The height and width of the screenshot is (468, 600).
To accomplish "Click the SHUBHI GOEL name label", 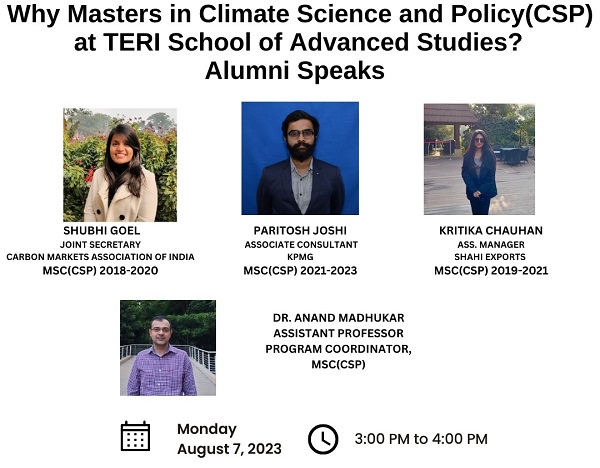I will pyautogui.click(x=102, y=230).
